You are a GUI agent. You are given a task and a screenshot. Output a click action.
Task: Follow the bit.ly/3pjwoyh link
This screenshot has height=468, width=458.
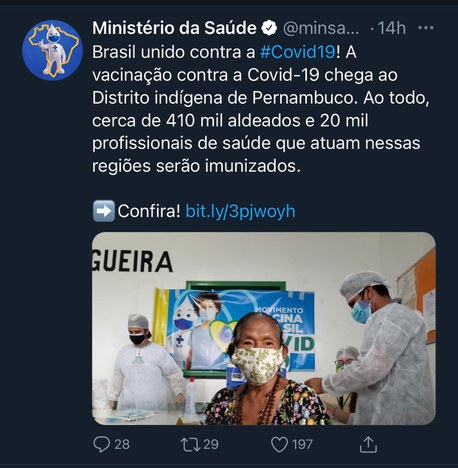coord(240,211)
